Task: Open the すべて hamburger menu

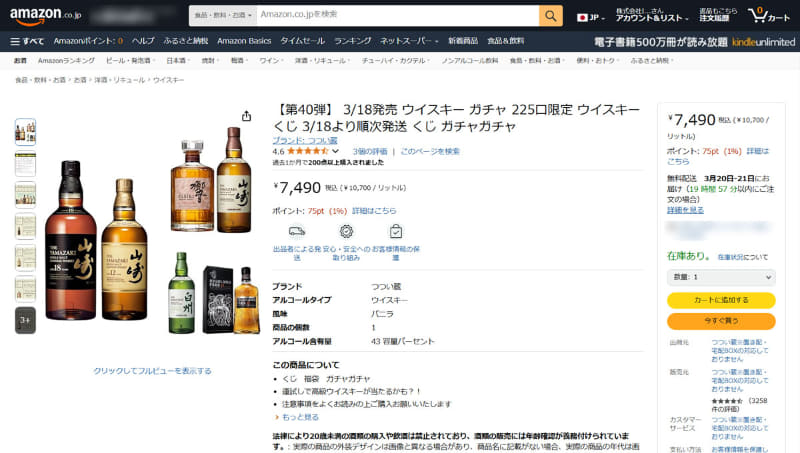Action: 27,41
